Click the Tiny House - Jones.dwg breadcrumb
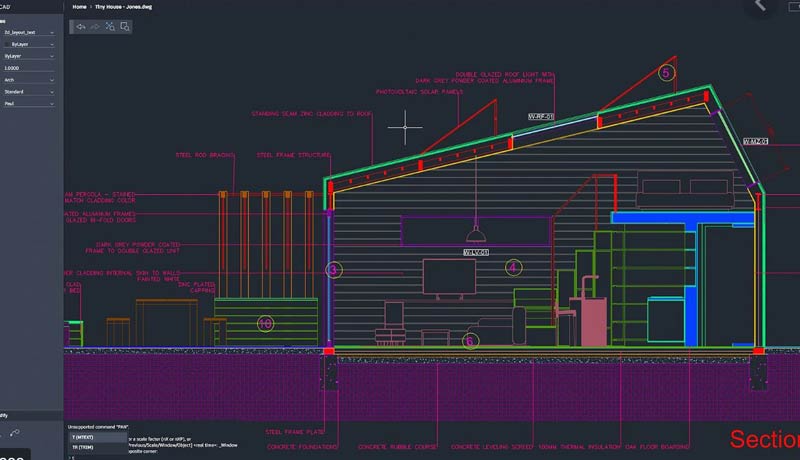Screen dimensions: 800x460 (x=123, y=7)
